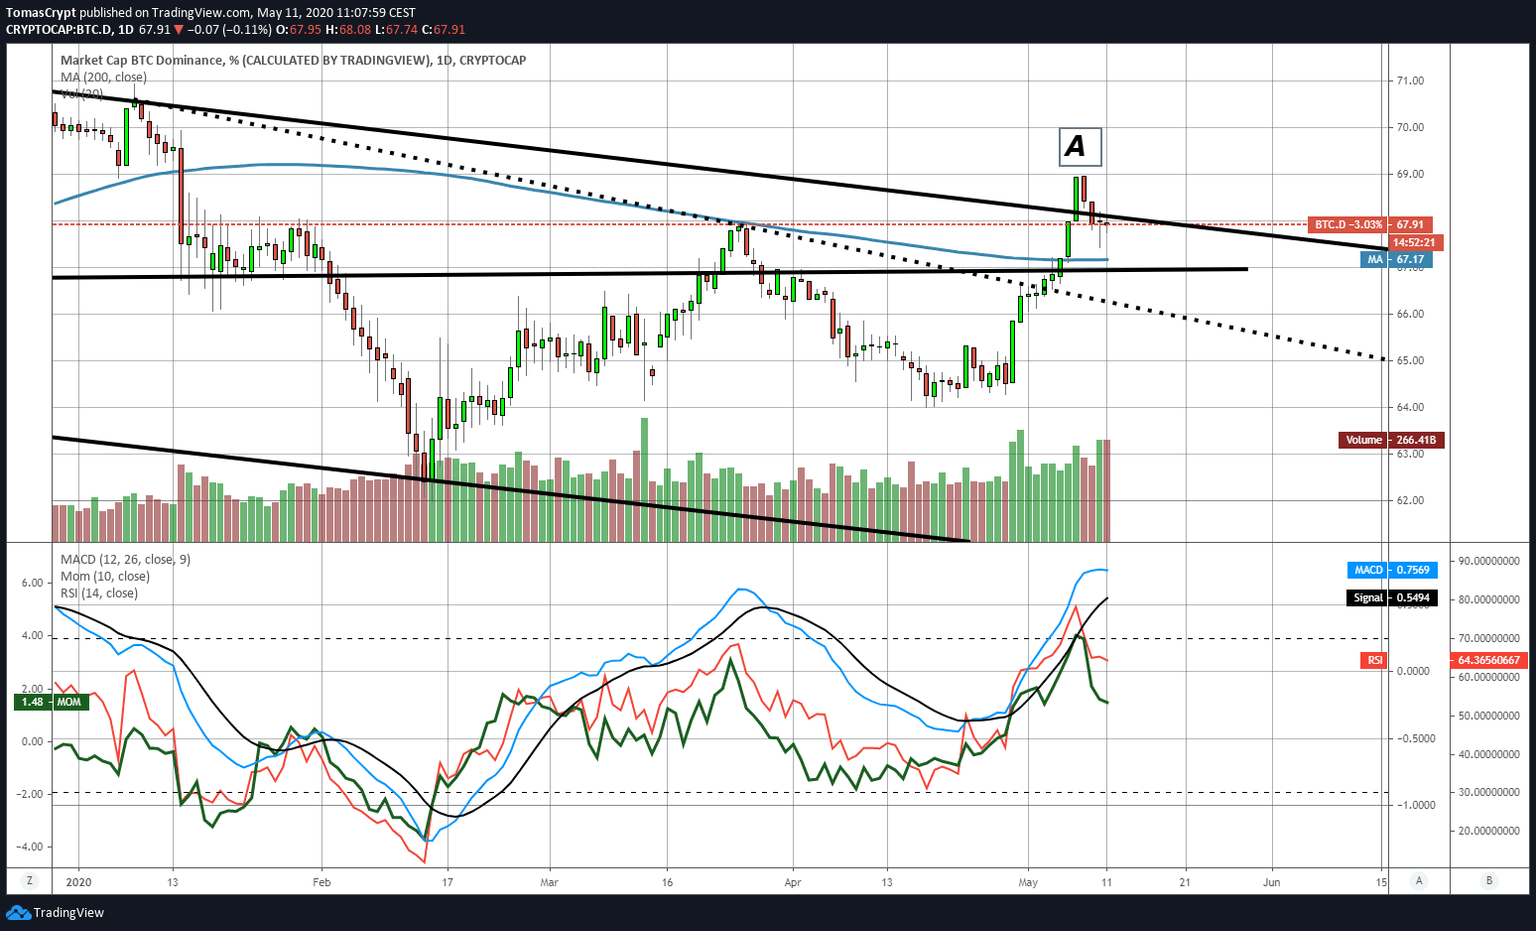Click the 62.00 price scale value

[1410, 501]
